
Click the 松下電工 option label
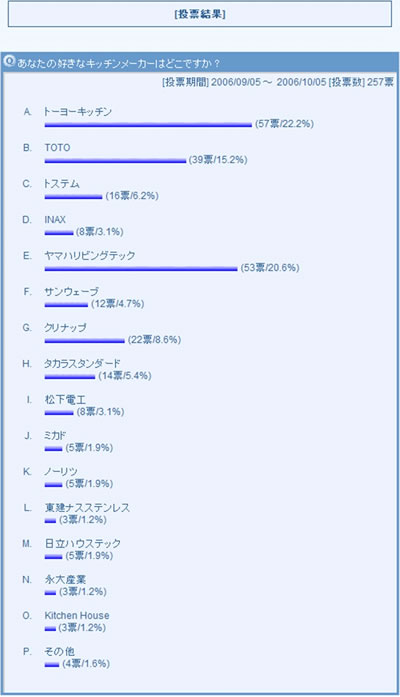65,400
